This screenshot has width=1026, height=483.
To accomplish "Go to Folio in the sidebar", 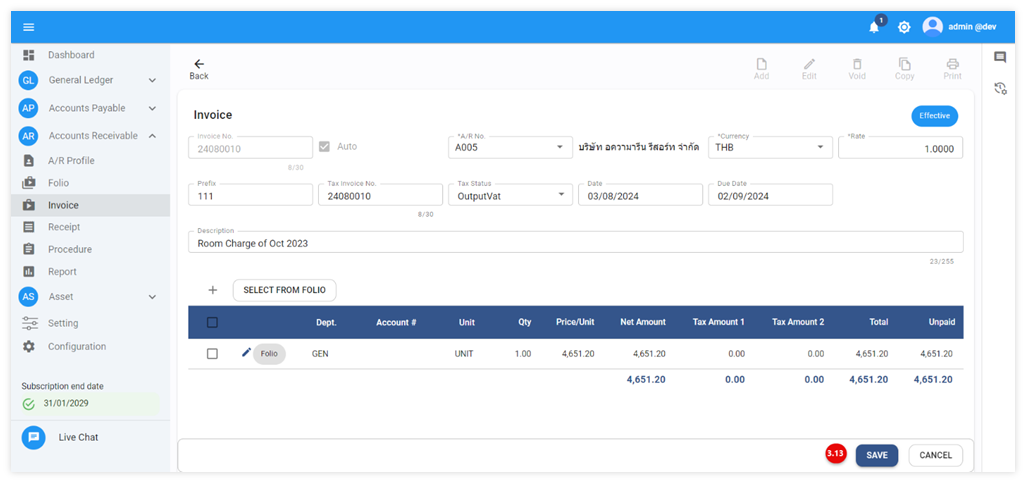I will [59, 183].
